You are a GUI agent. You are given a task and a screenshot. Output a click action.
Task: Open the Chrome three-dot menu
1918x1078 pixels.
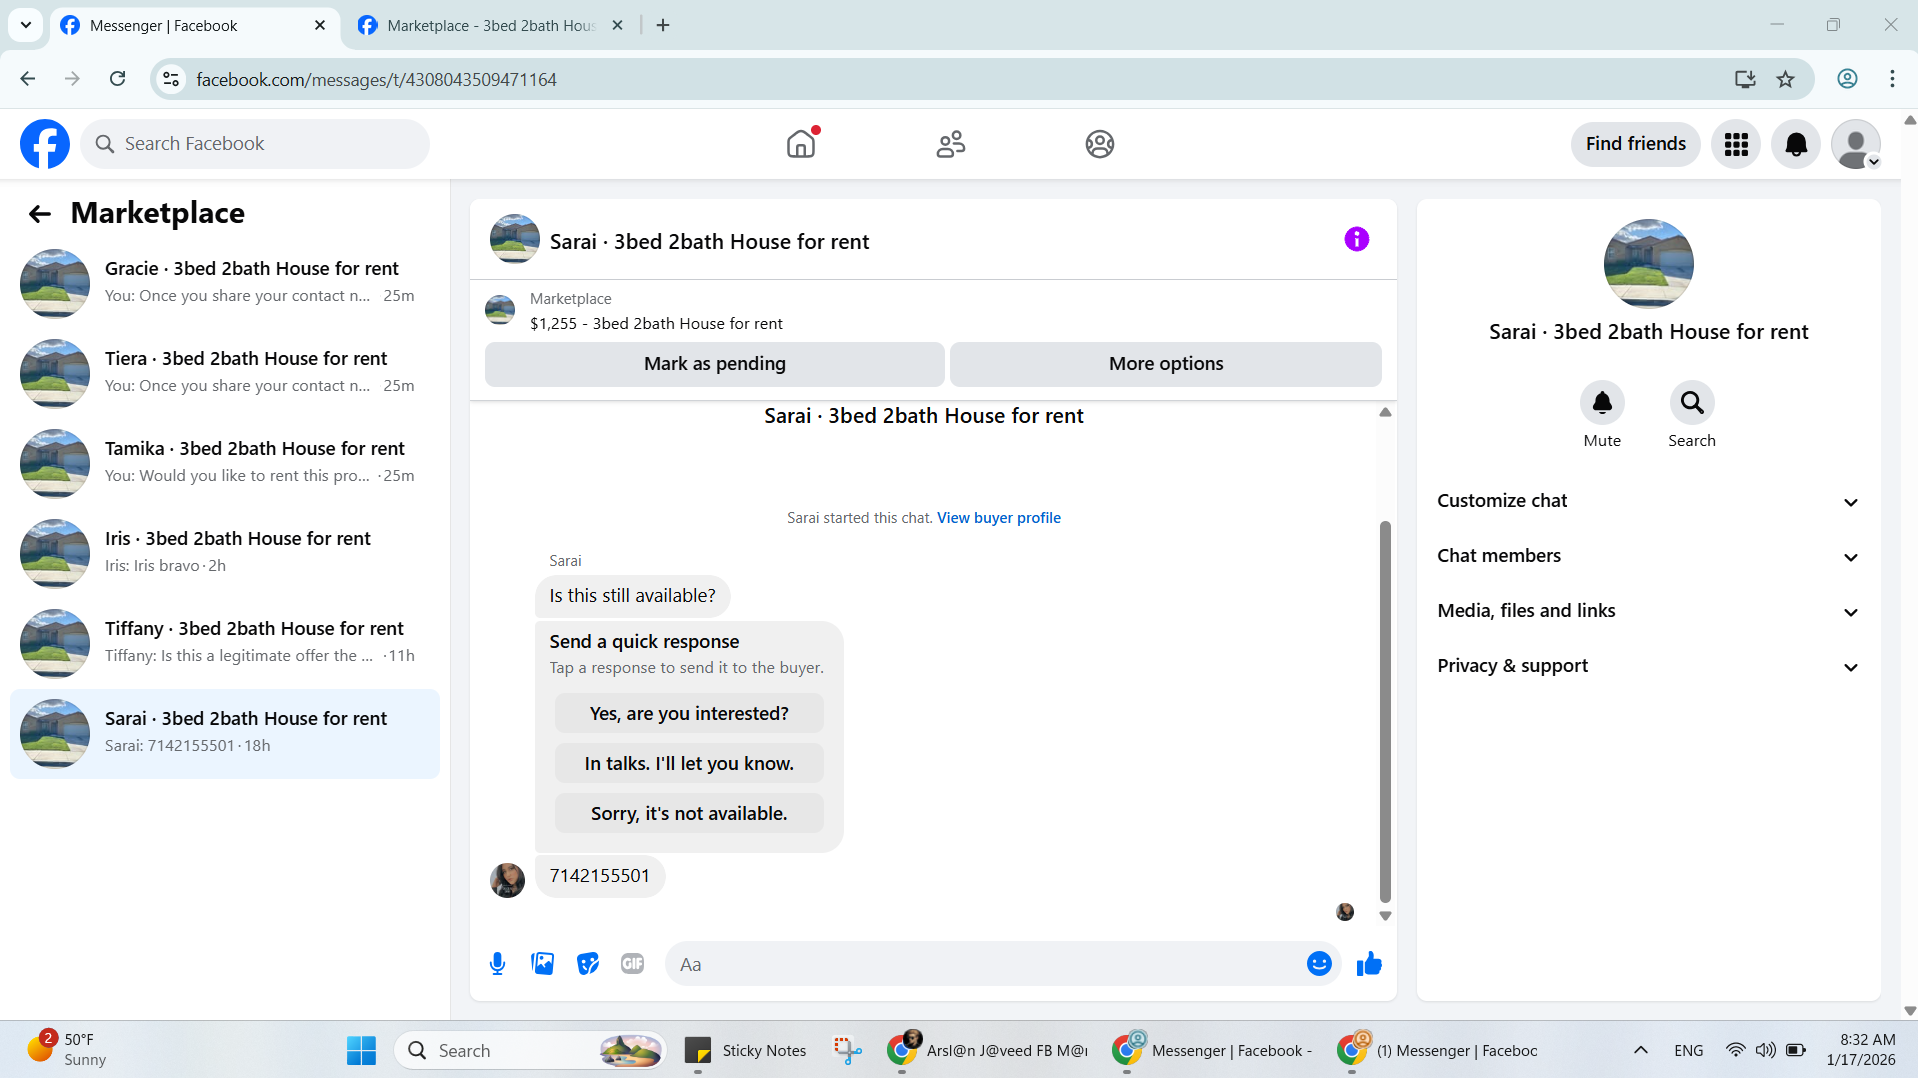1892,79
